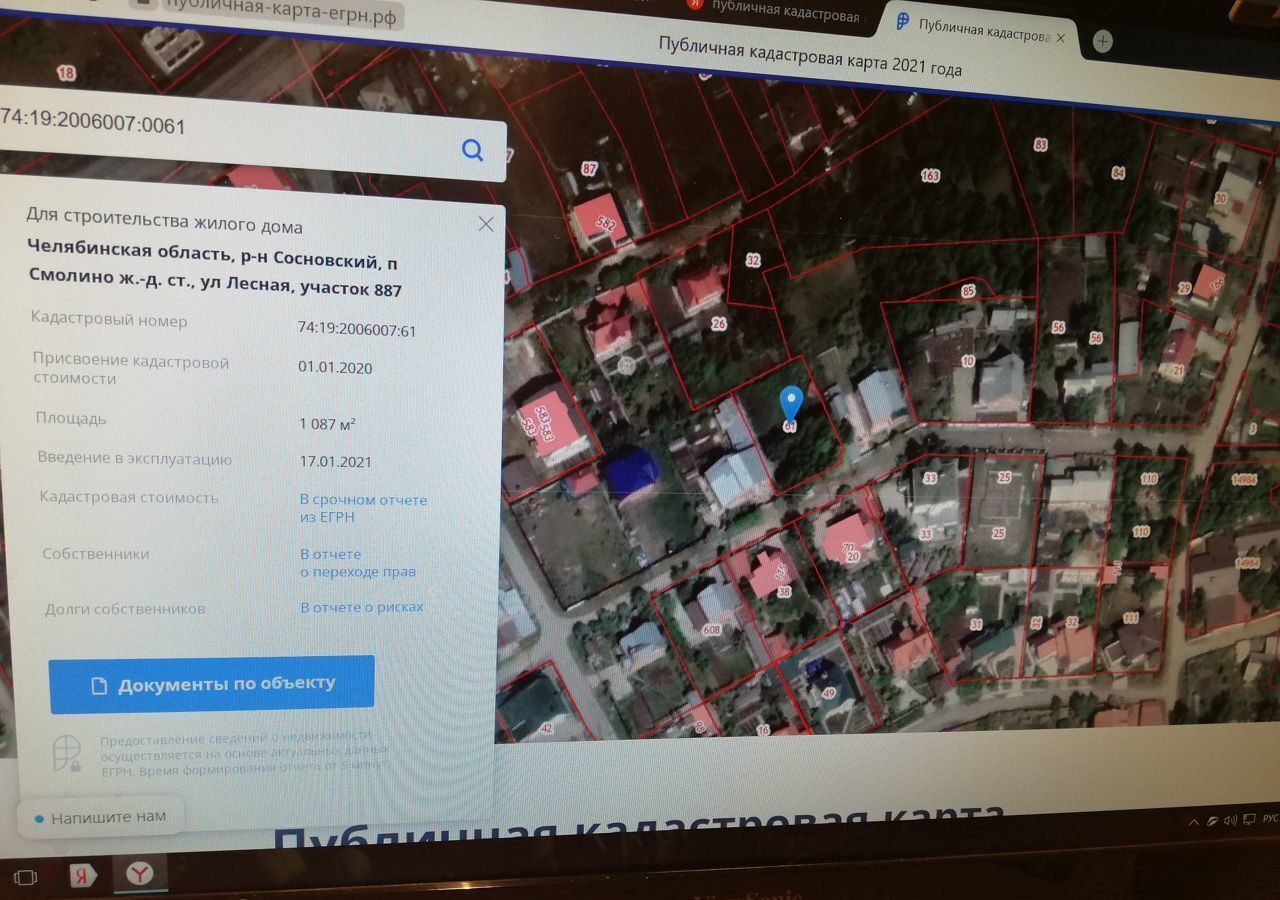Select map parcel labeled 49
Screen dimensions: 1280x900
pyautogui.click(x=828, y=693)
